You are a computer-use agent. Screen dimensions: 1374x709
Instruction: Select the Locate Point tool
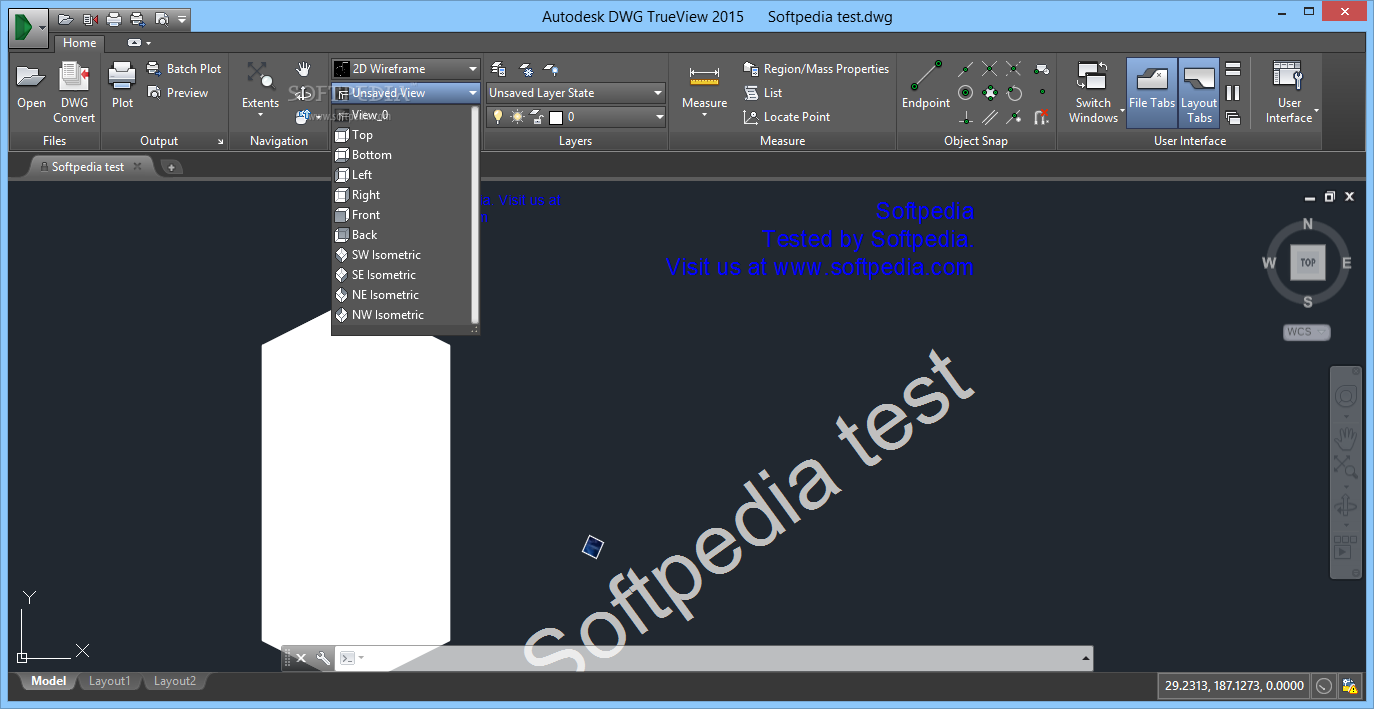pyautogui.click(x=787, y=117)
